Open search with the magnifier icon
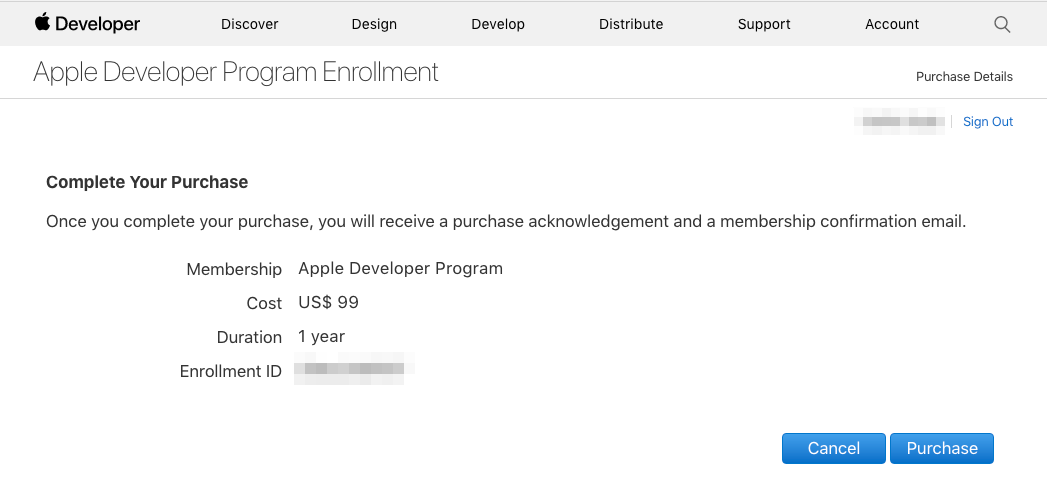Viewport: 1047px width, 485px height. click(1002, 24)
